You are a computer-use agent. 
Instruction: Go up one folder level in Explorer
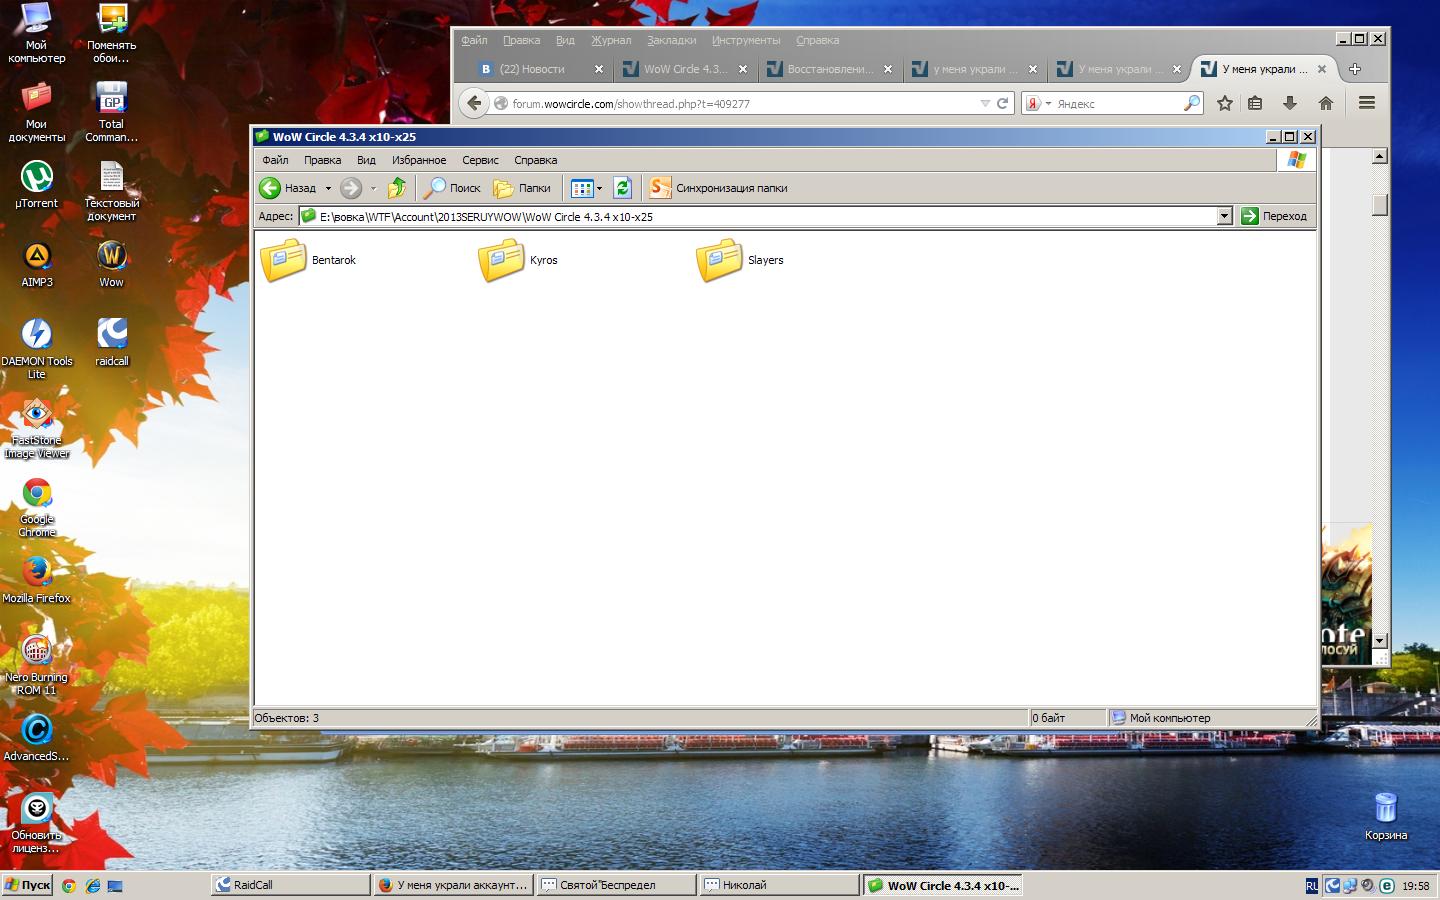click(x=397, y=188)
